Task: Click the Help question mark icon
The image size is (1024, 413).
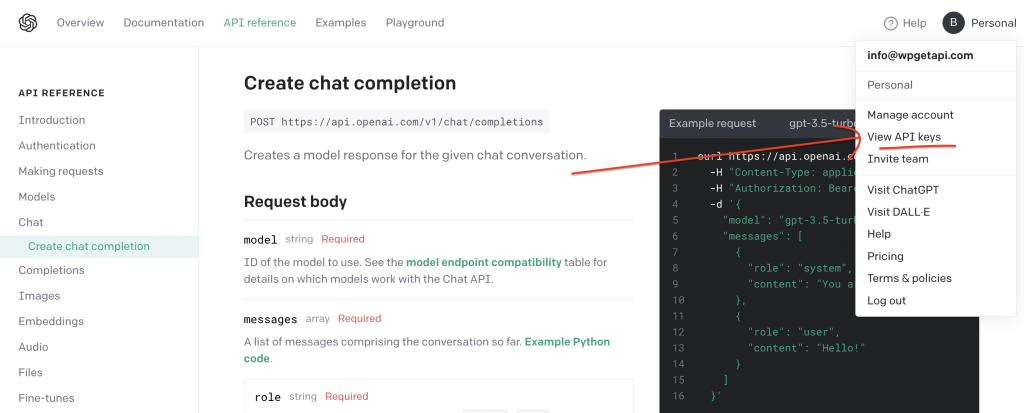Action: tap(891, 24)
